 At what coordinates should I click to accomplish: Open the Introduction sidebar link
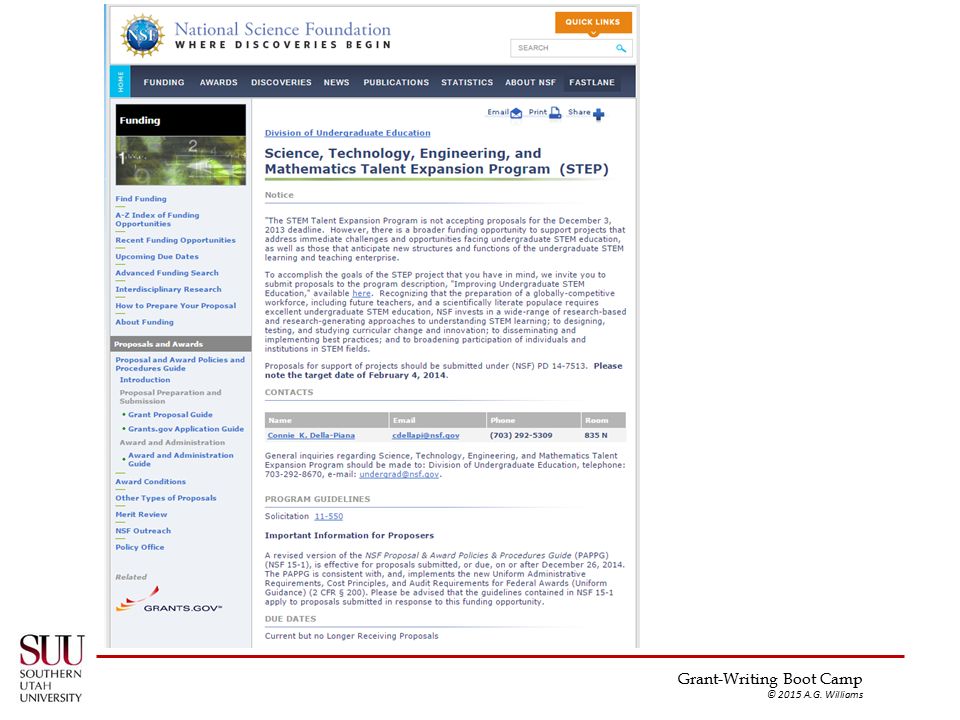point(144,380)
